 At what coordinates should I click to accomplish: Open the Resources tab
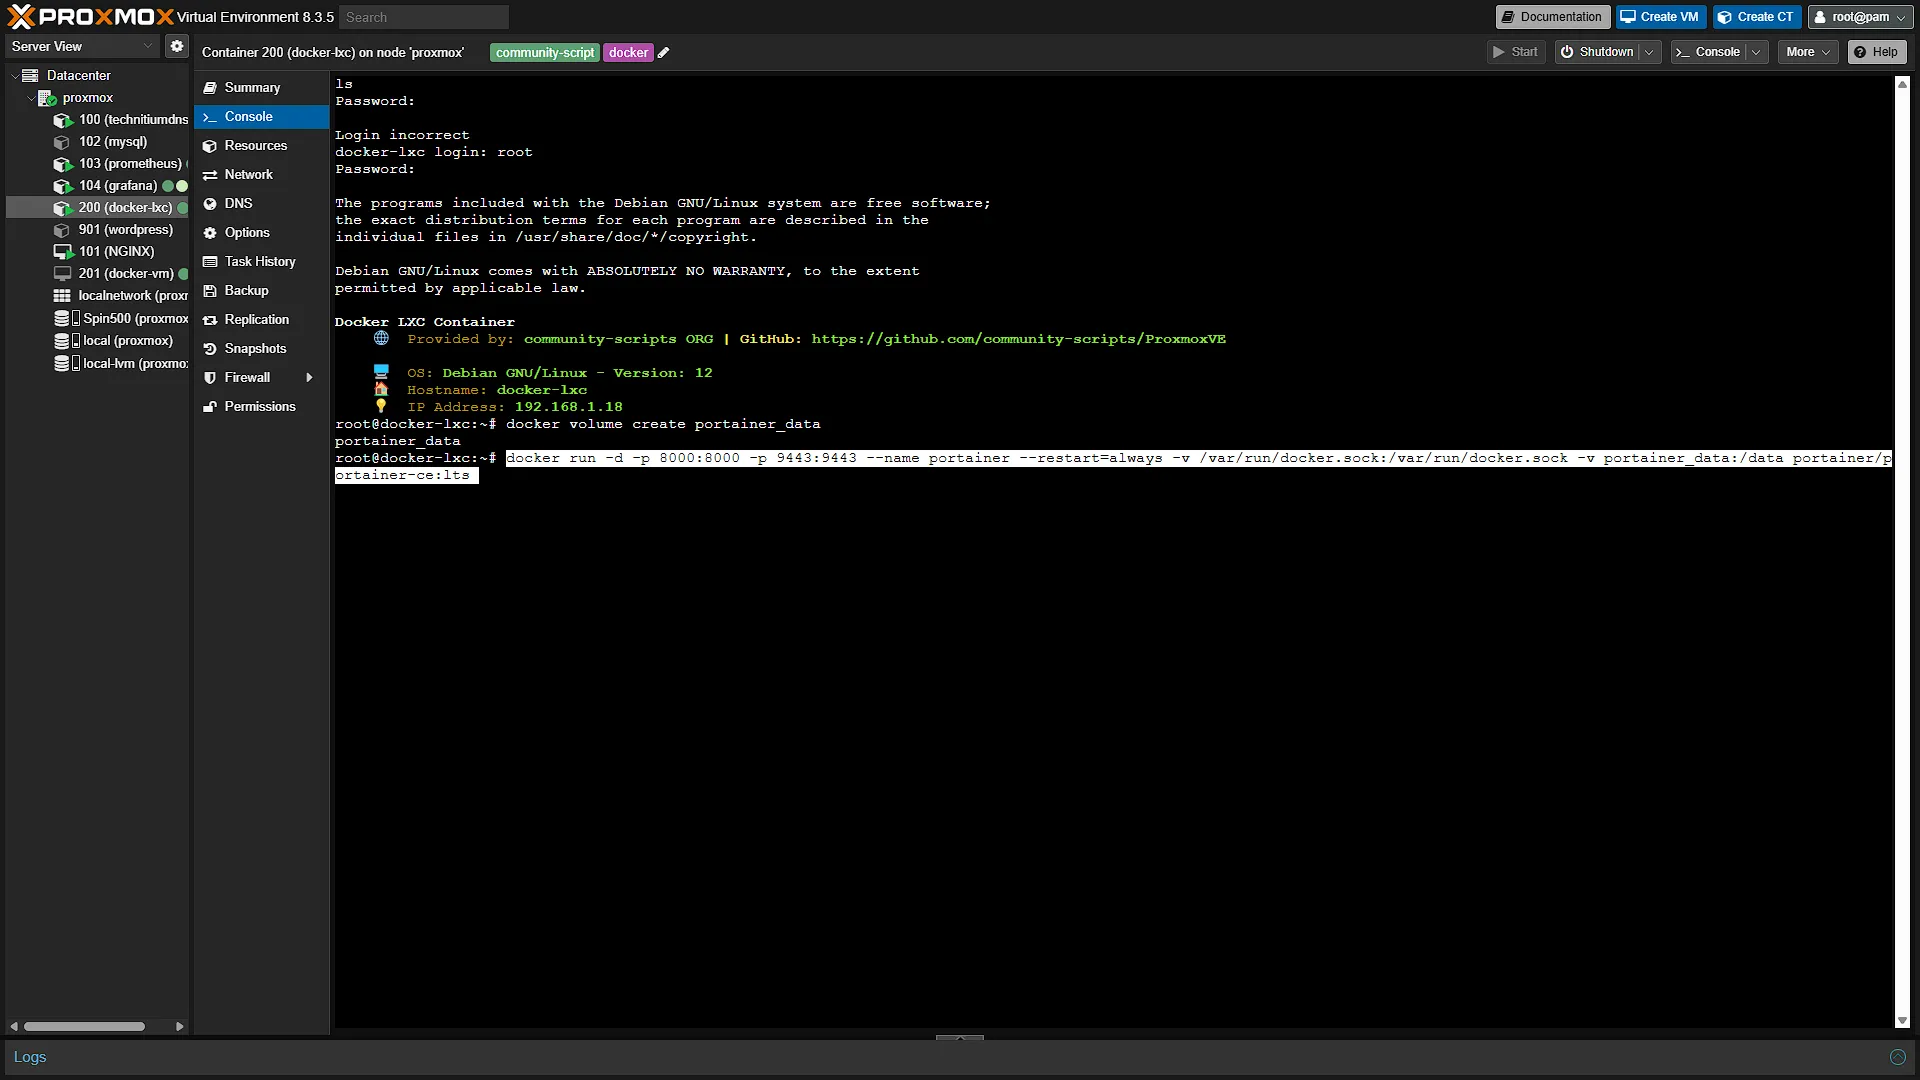click(x=262, y=145)
